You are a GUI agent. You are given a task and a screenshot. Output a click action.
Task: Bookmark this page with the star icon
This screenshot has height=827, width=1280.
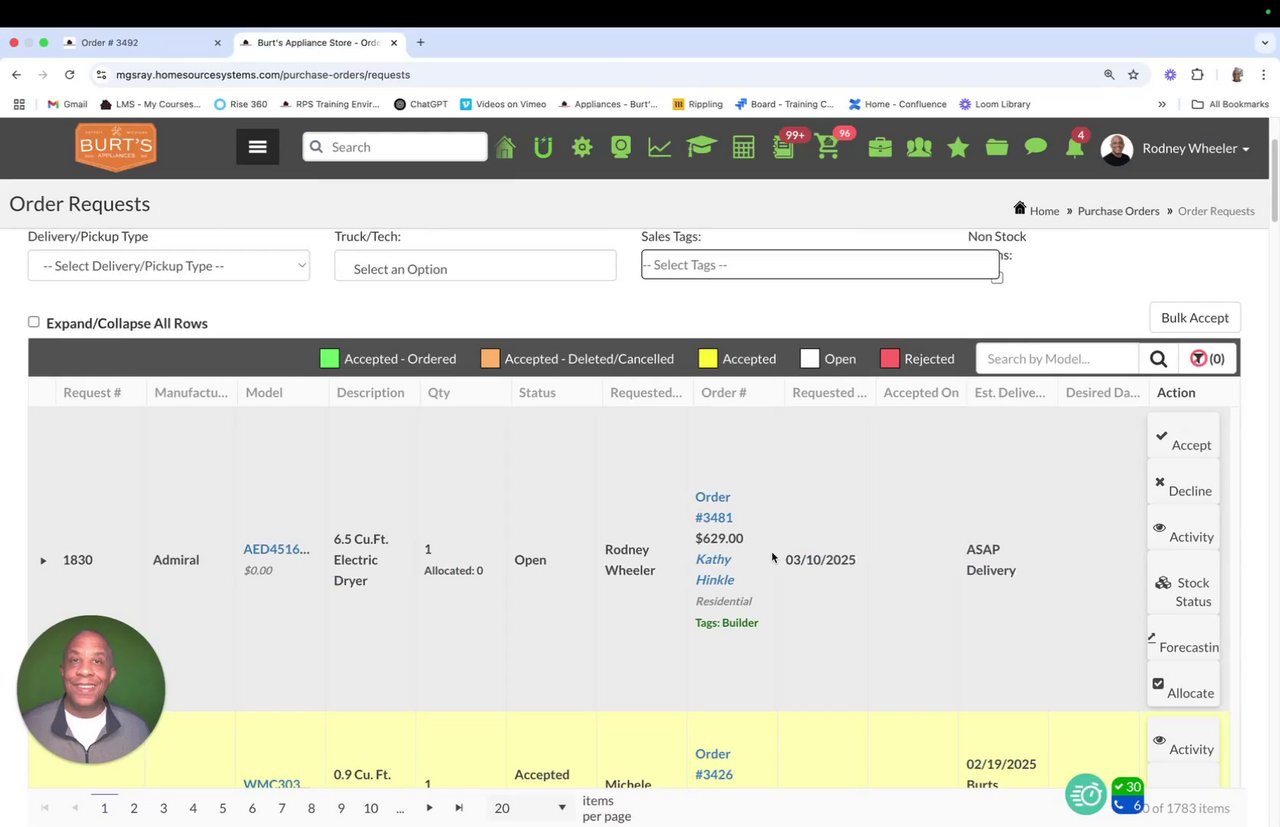tap(1133, 75)
